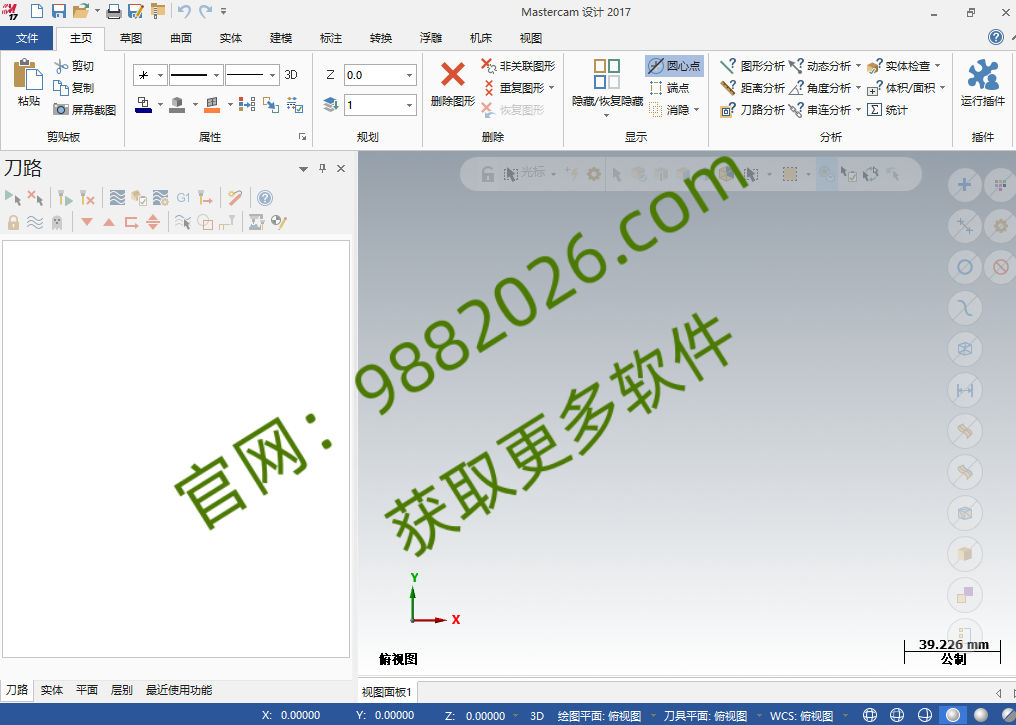Click the Save icon in quick access toolbar
Viewport: 1016px width, 725px height.
tap(58, 11)
